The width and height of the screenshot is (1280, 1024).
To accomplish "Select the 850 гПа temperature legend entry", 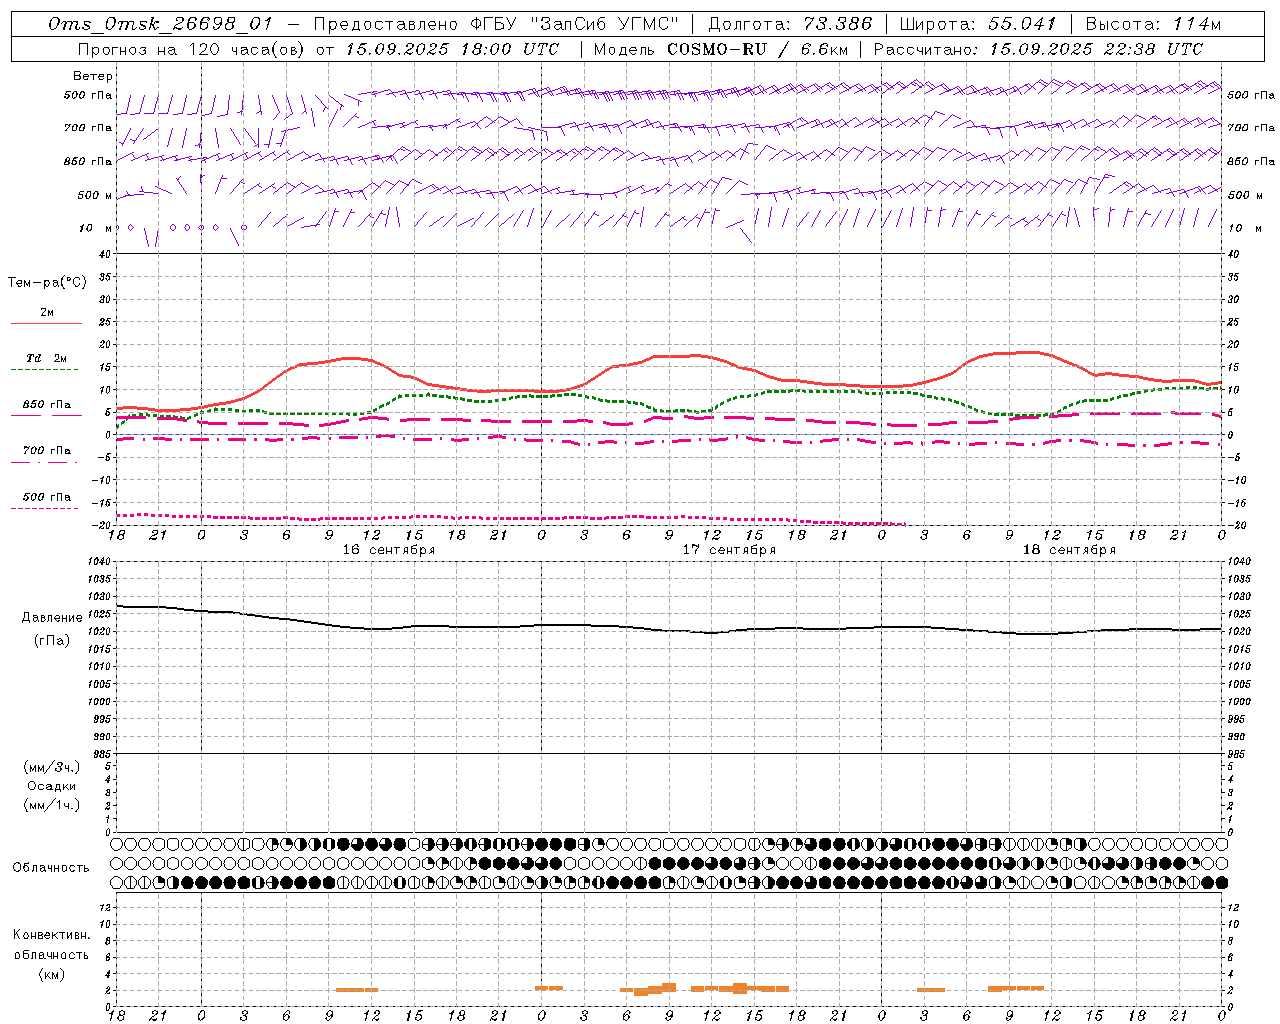I will point(46,405).
